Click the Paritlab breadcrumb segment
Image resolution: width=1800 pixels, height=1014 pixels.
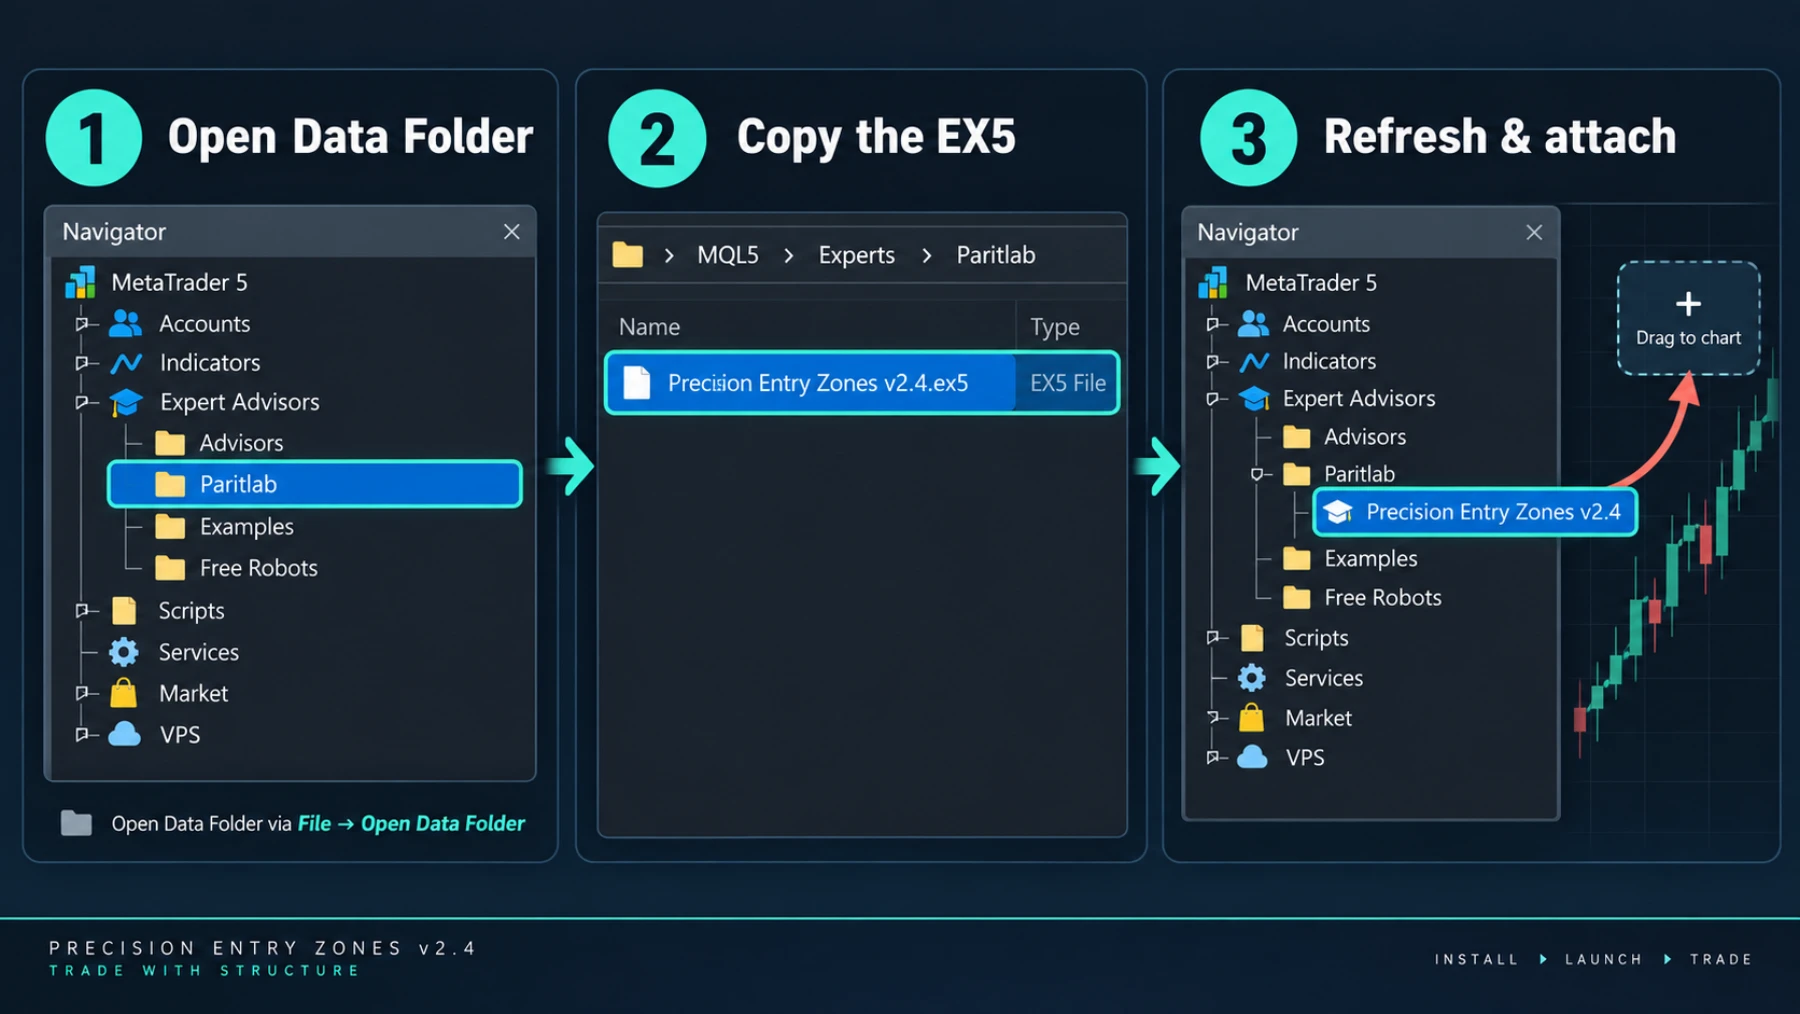(996, 255)
